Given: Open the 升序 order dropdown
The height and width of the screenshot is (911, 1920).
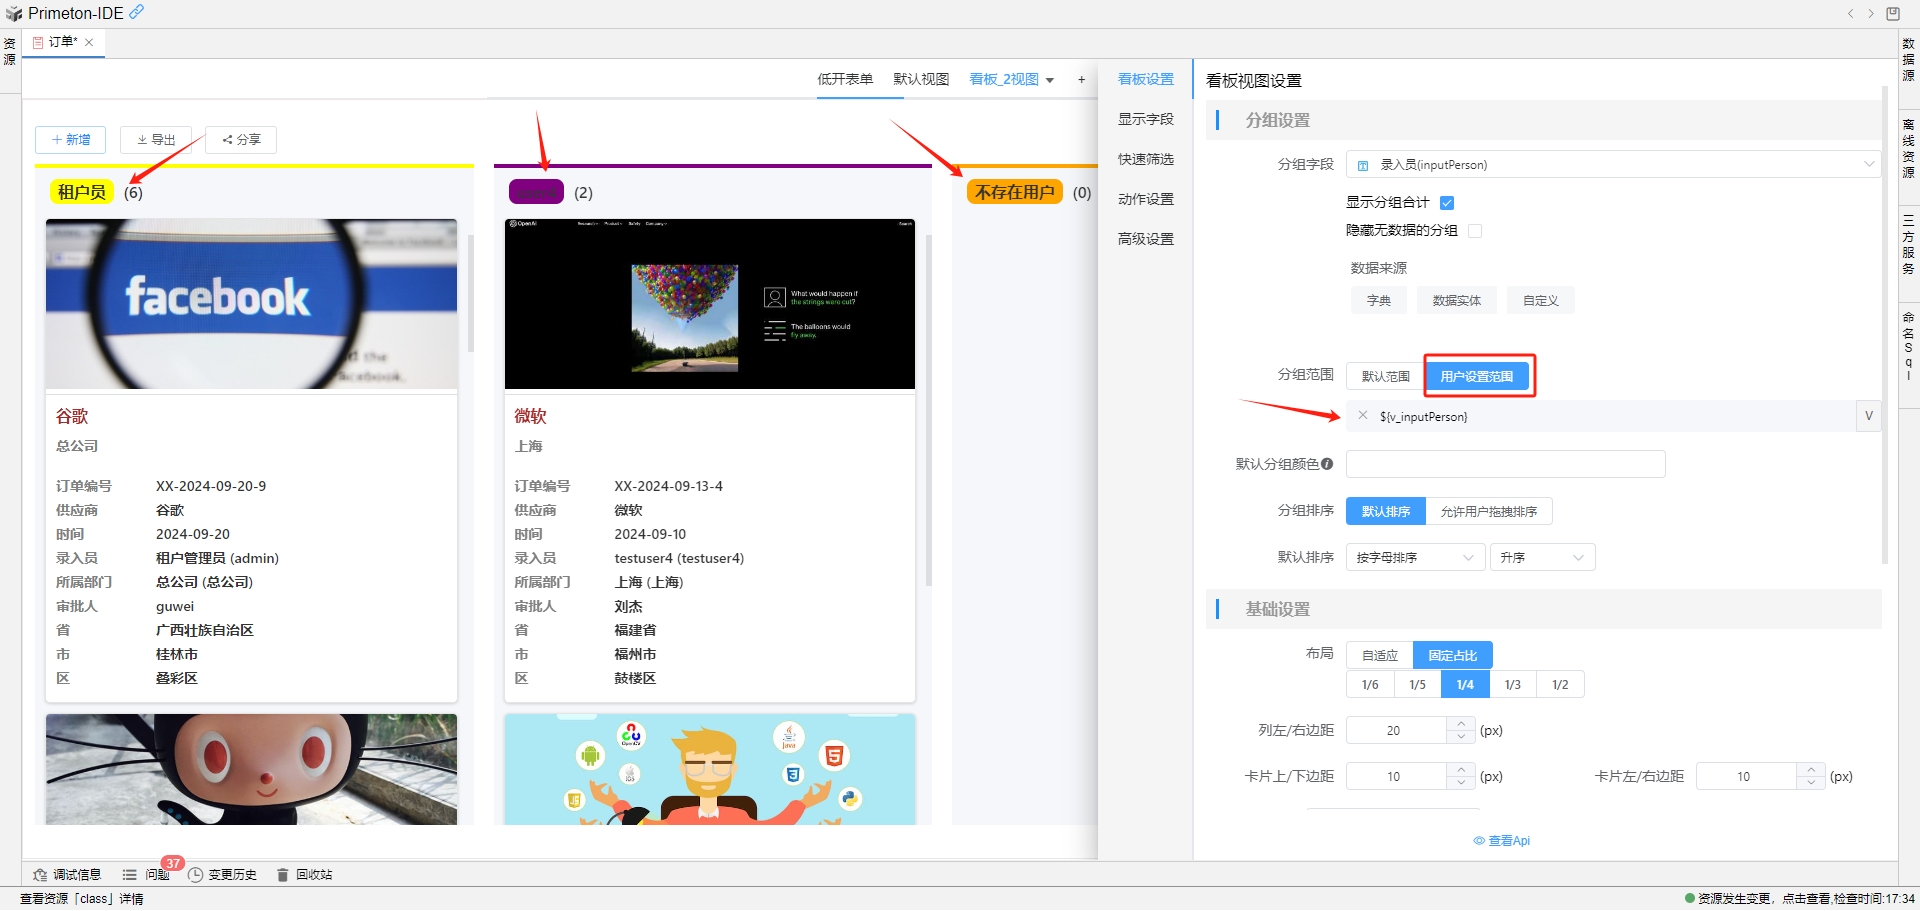Looking at the screenshot, I should pos(1541,558).
